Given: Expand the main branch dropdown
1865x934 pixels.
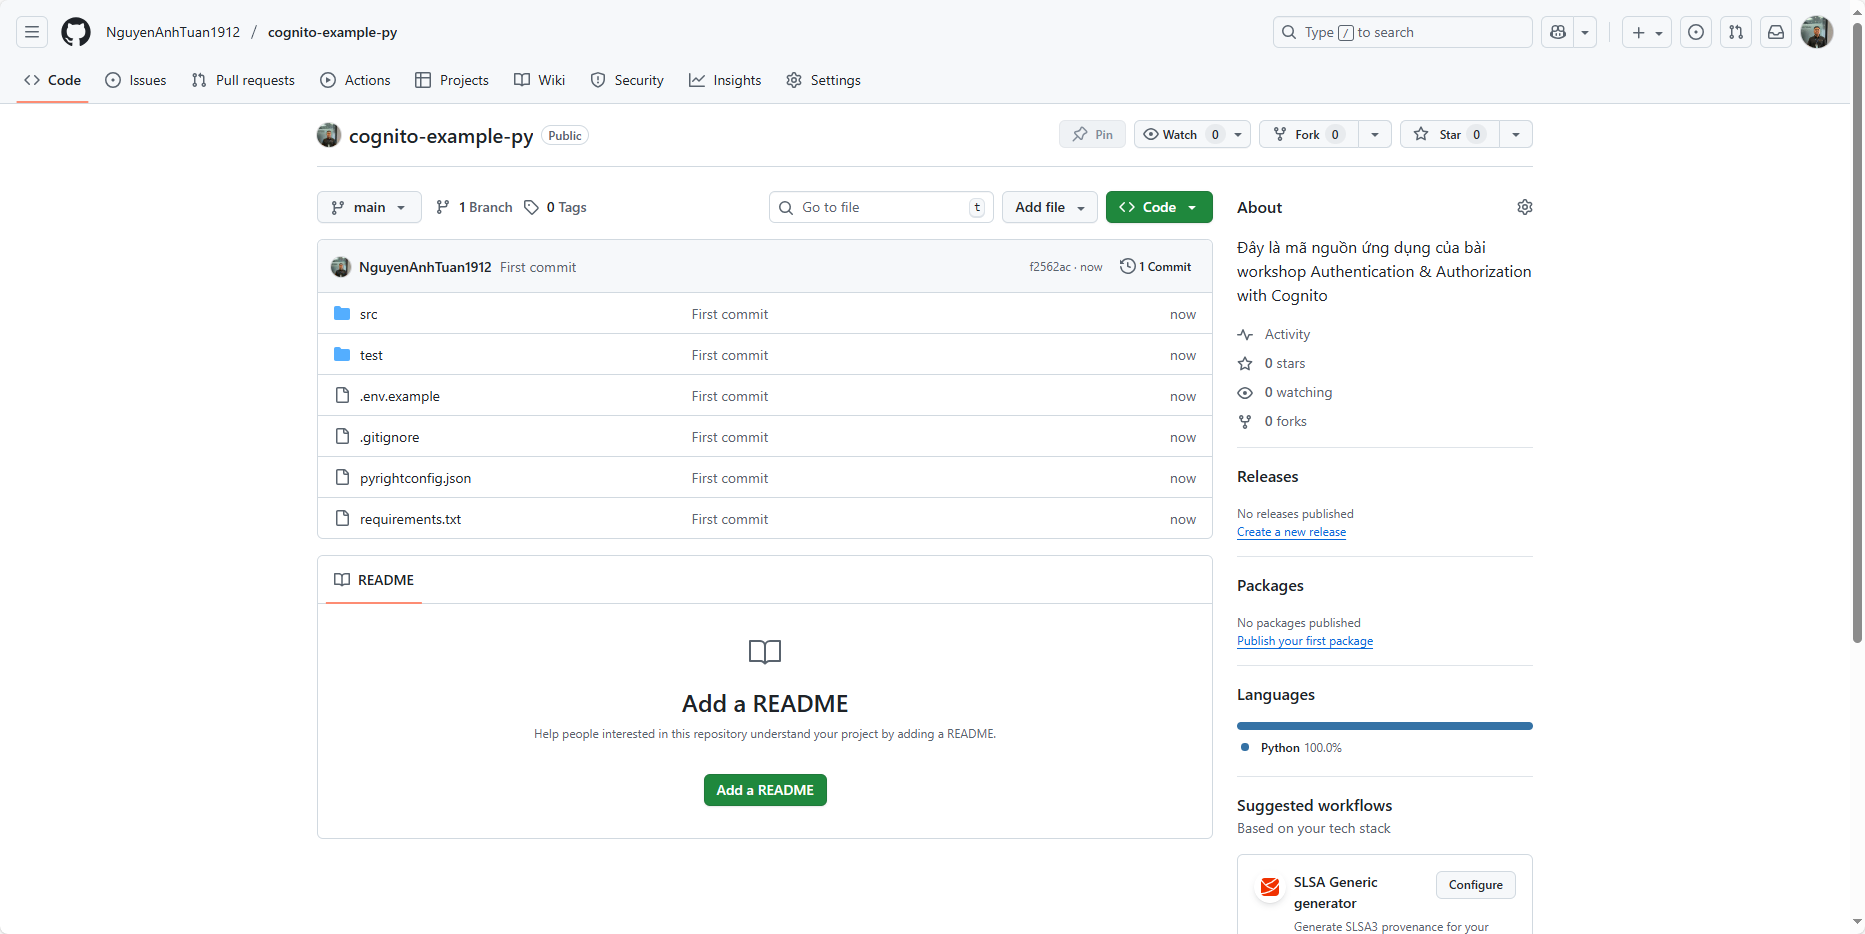Looking at the screenshot, I should point(369,207).
